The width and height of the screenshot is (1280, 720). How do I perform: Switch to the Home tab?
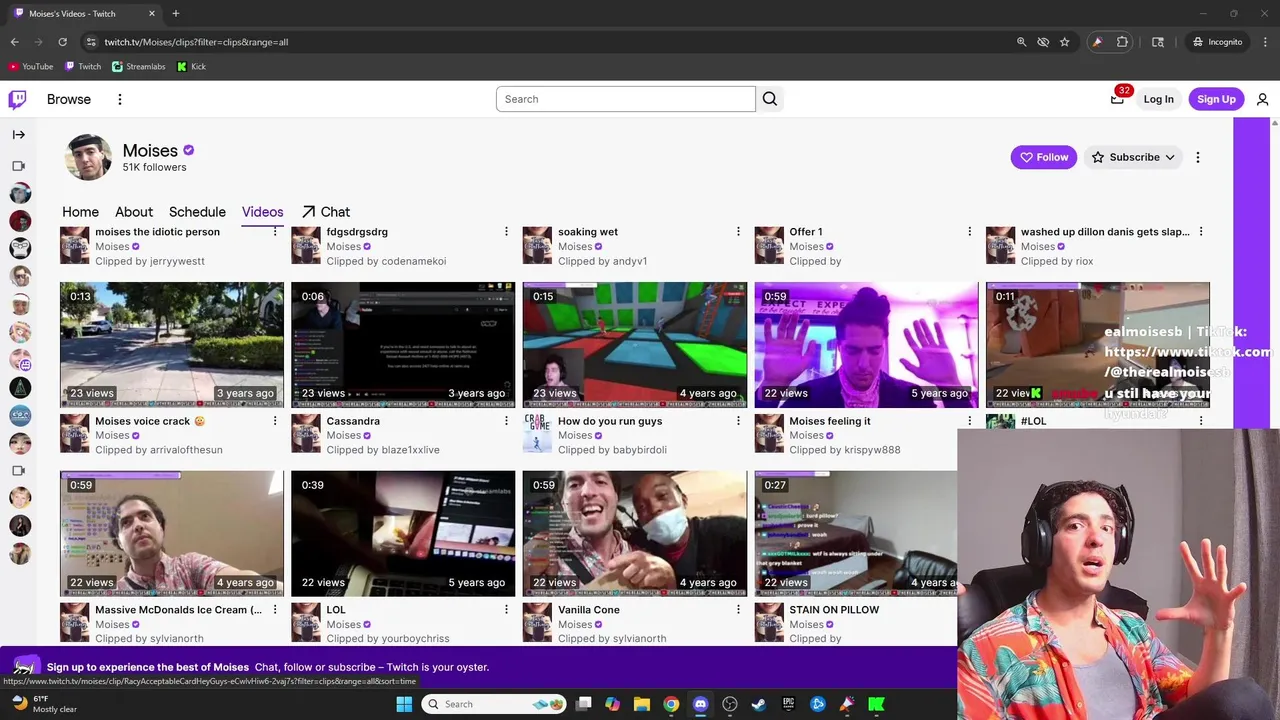click(80, 212)
